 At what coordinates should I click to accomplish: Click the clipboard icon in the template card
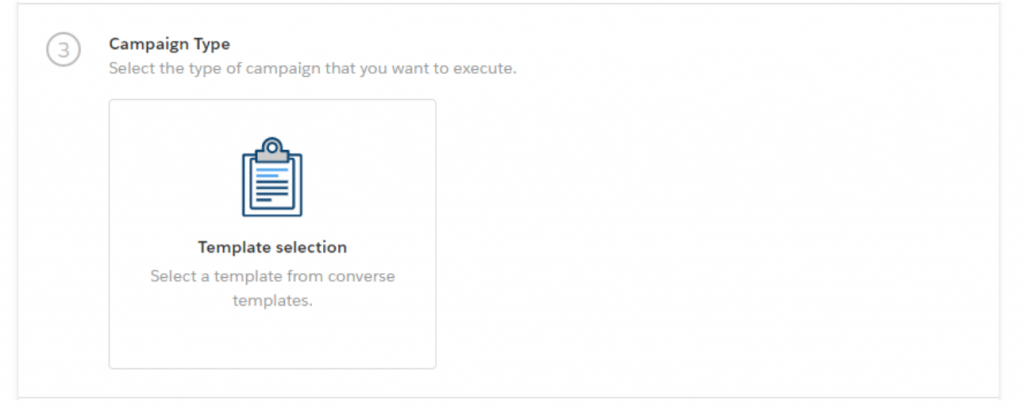(x=272, y=176)
